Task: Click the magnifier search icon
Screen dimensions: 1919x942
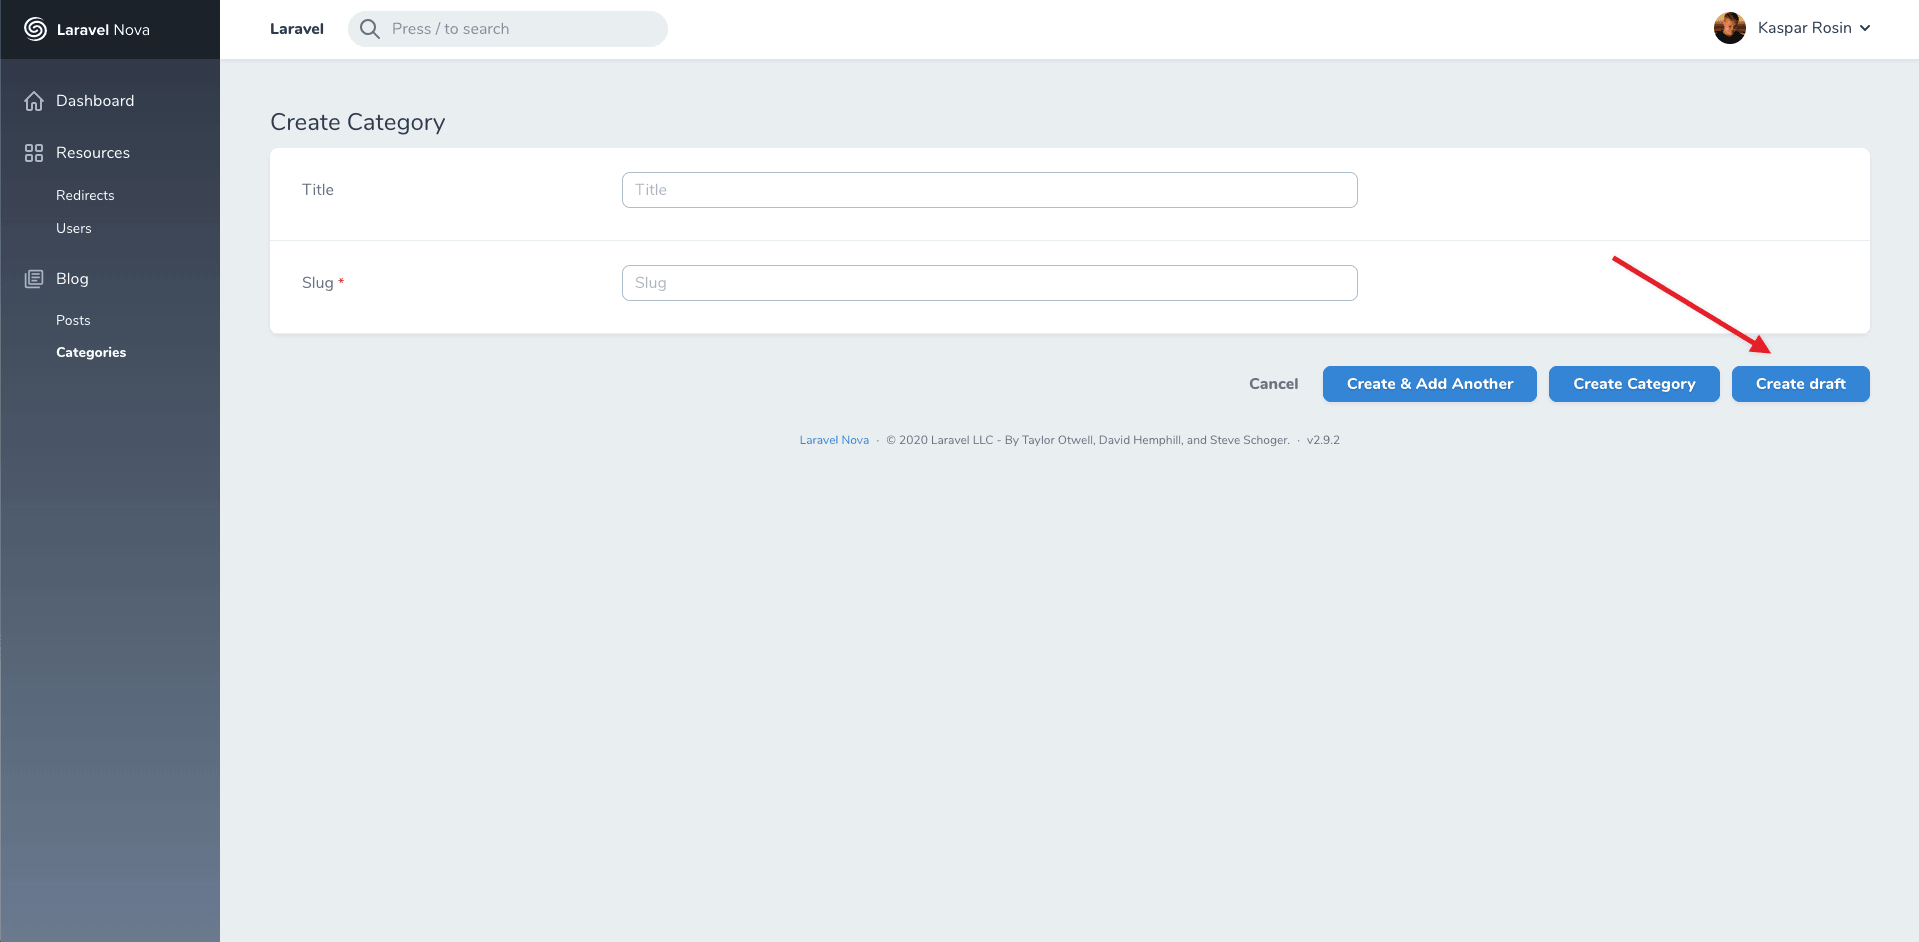Action: tap(370, 29)
